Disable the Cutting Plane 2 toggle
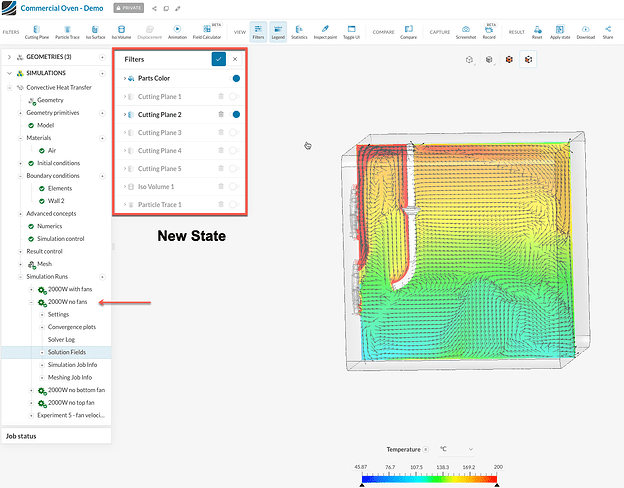The width and height of the screenshot is (624, 488). [236, 115]
